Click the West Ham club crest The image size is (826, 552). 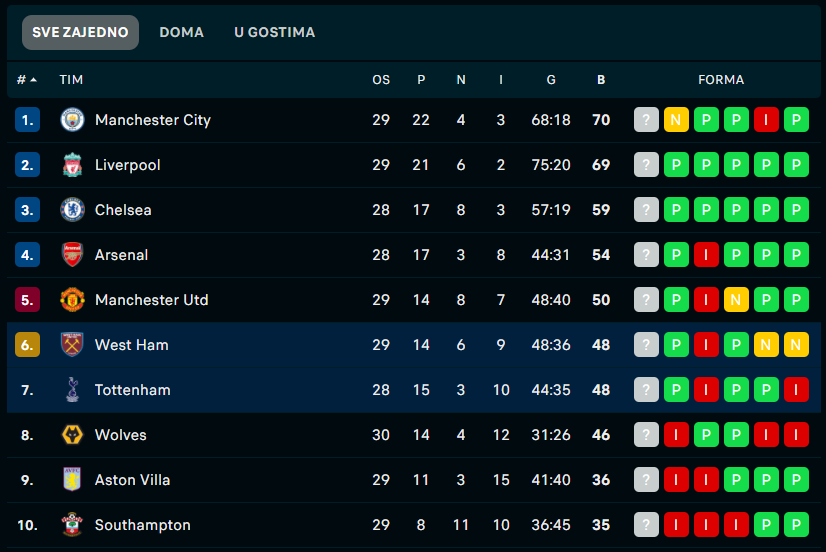[72, 345]
